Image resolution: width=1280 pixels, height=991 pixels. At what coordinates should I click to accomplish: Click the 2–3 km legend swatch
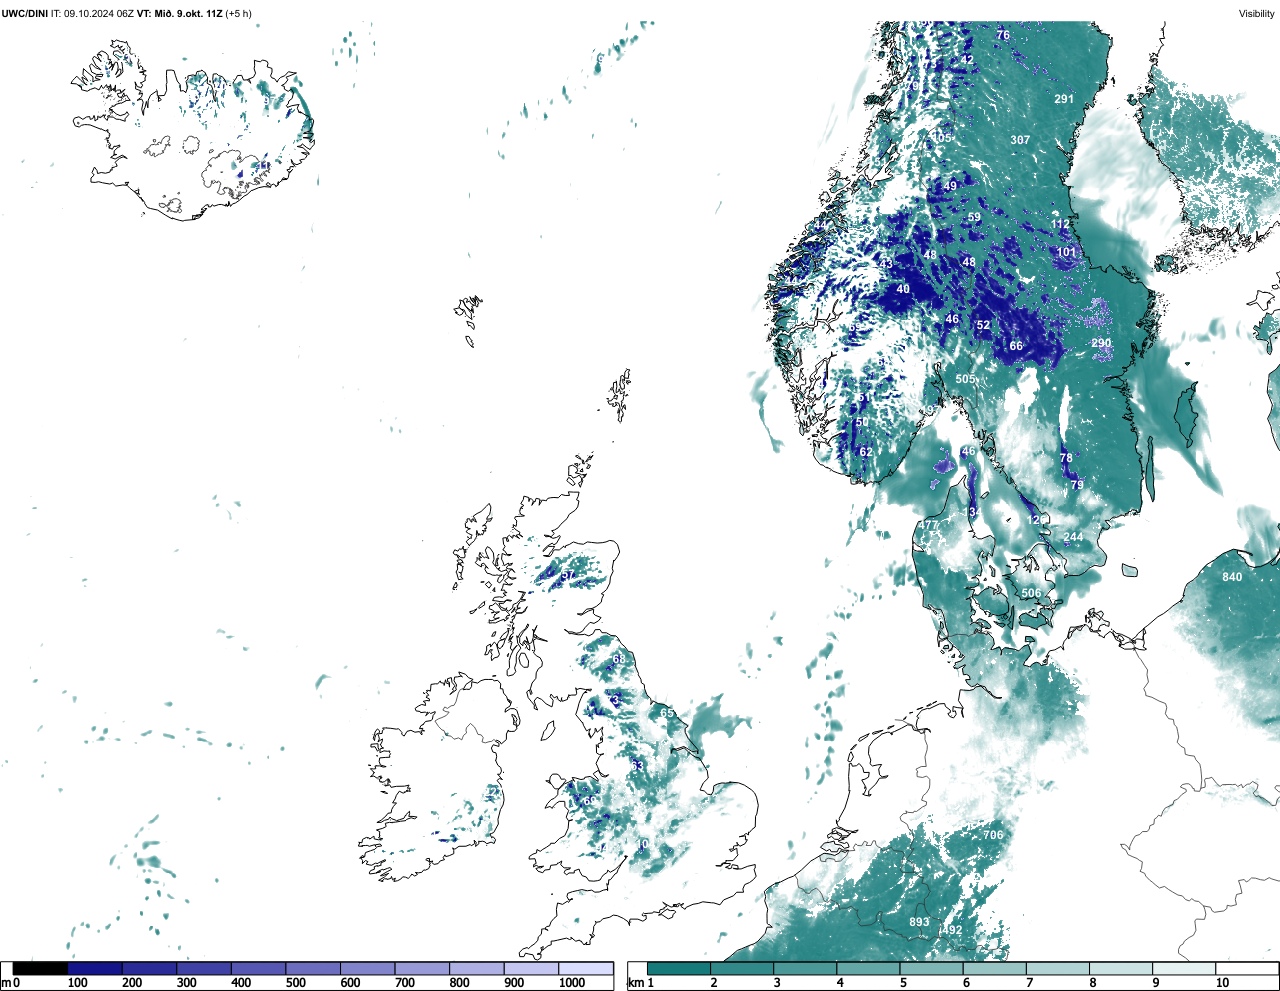click(x=742, y=969)
